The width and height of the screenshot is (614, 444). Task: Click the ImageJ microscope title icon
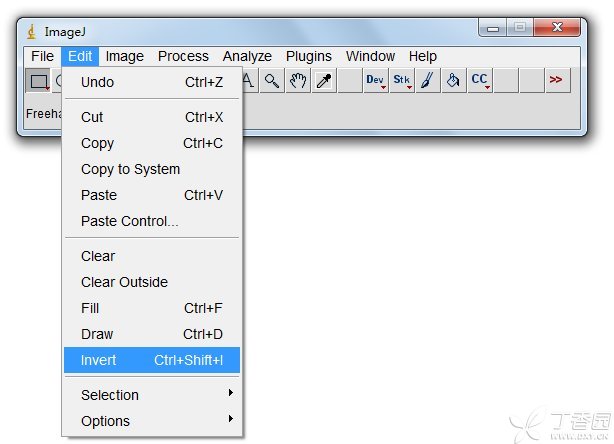pyautogui.click(x=32, y=32)
